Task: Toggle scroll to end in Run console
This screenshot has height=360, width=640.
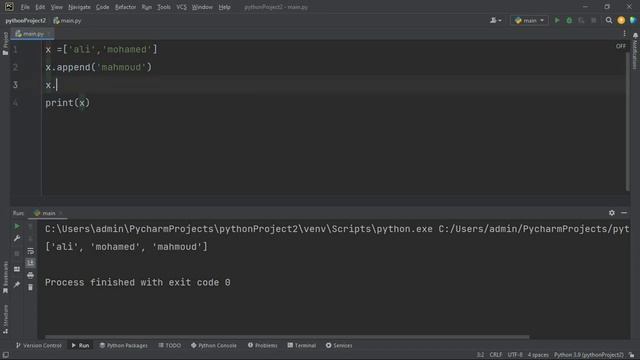Action: click(x=31, y=263)
